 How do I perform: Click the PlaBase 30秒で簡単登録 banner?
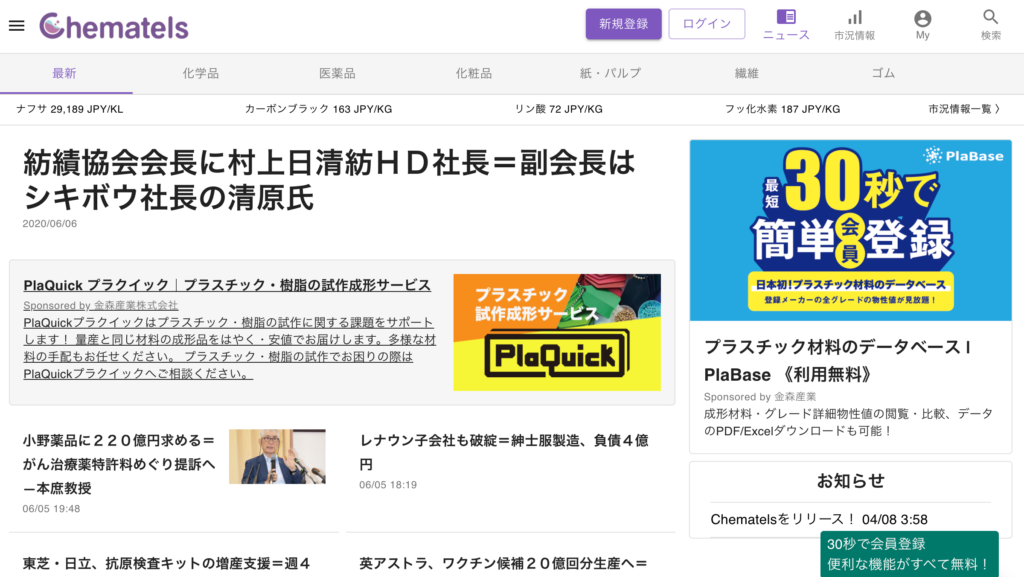(850, 230)
